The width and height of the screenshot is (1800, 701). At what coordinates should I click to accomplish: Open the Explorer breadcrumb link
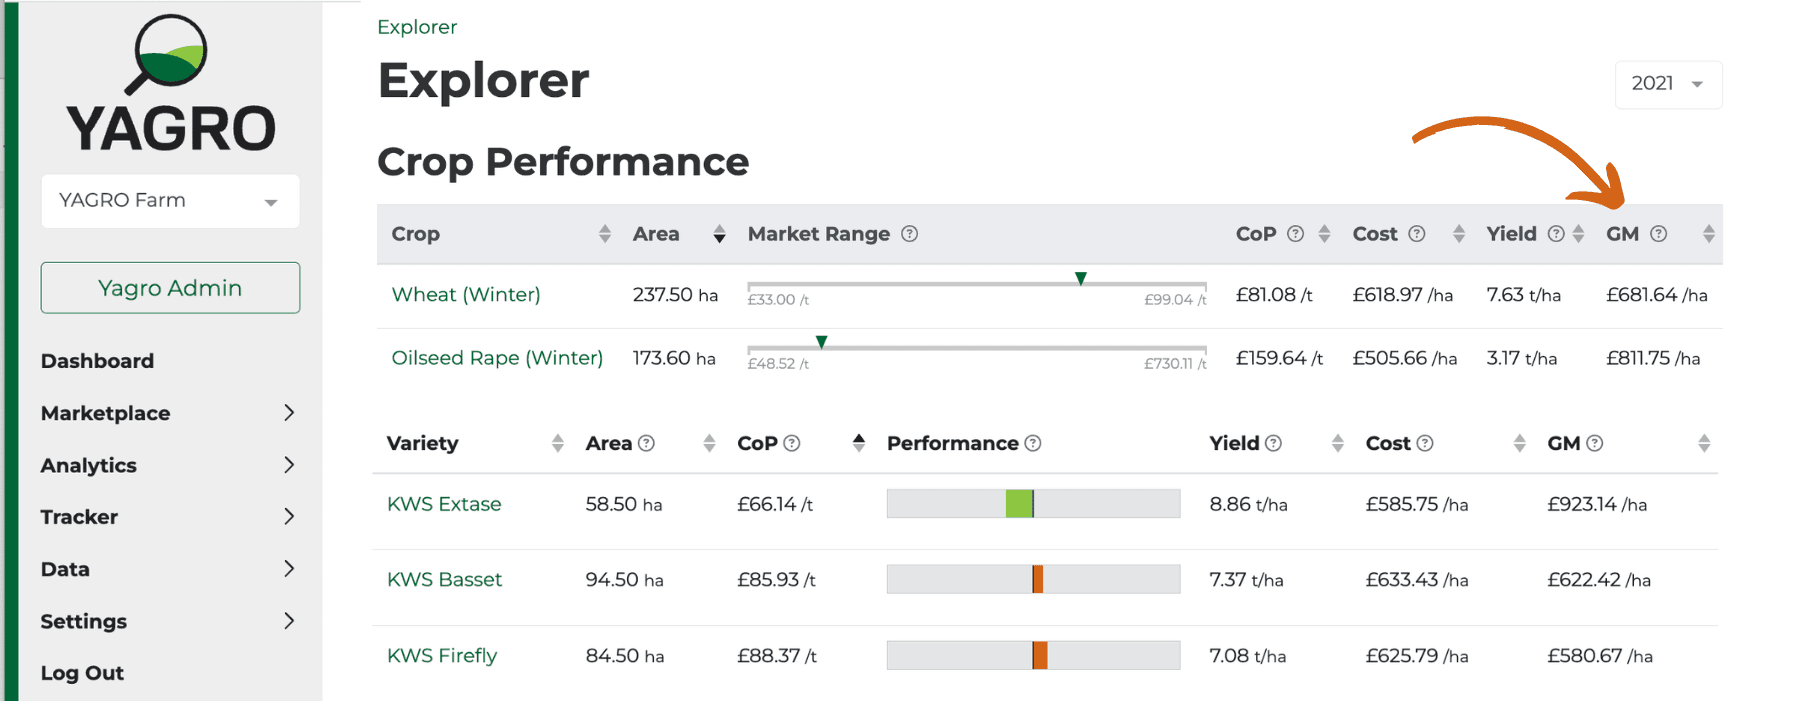(x=417, y=27)
